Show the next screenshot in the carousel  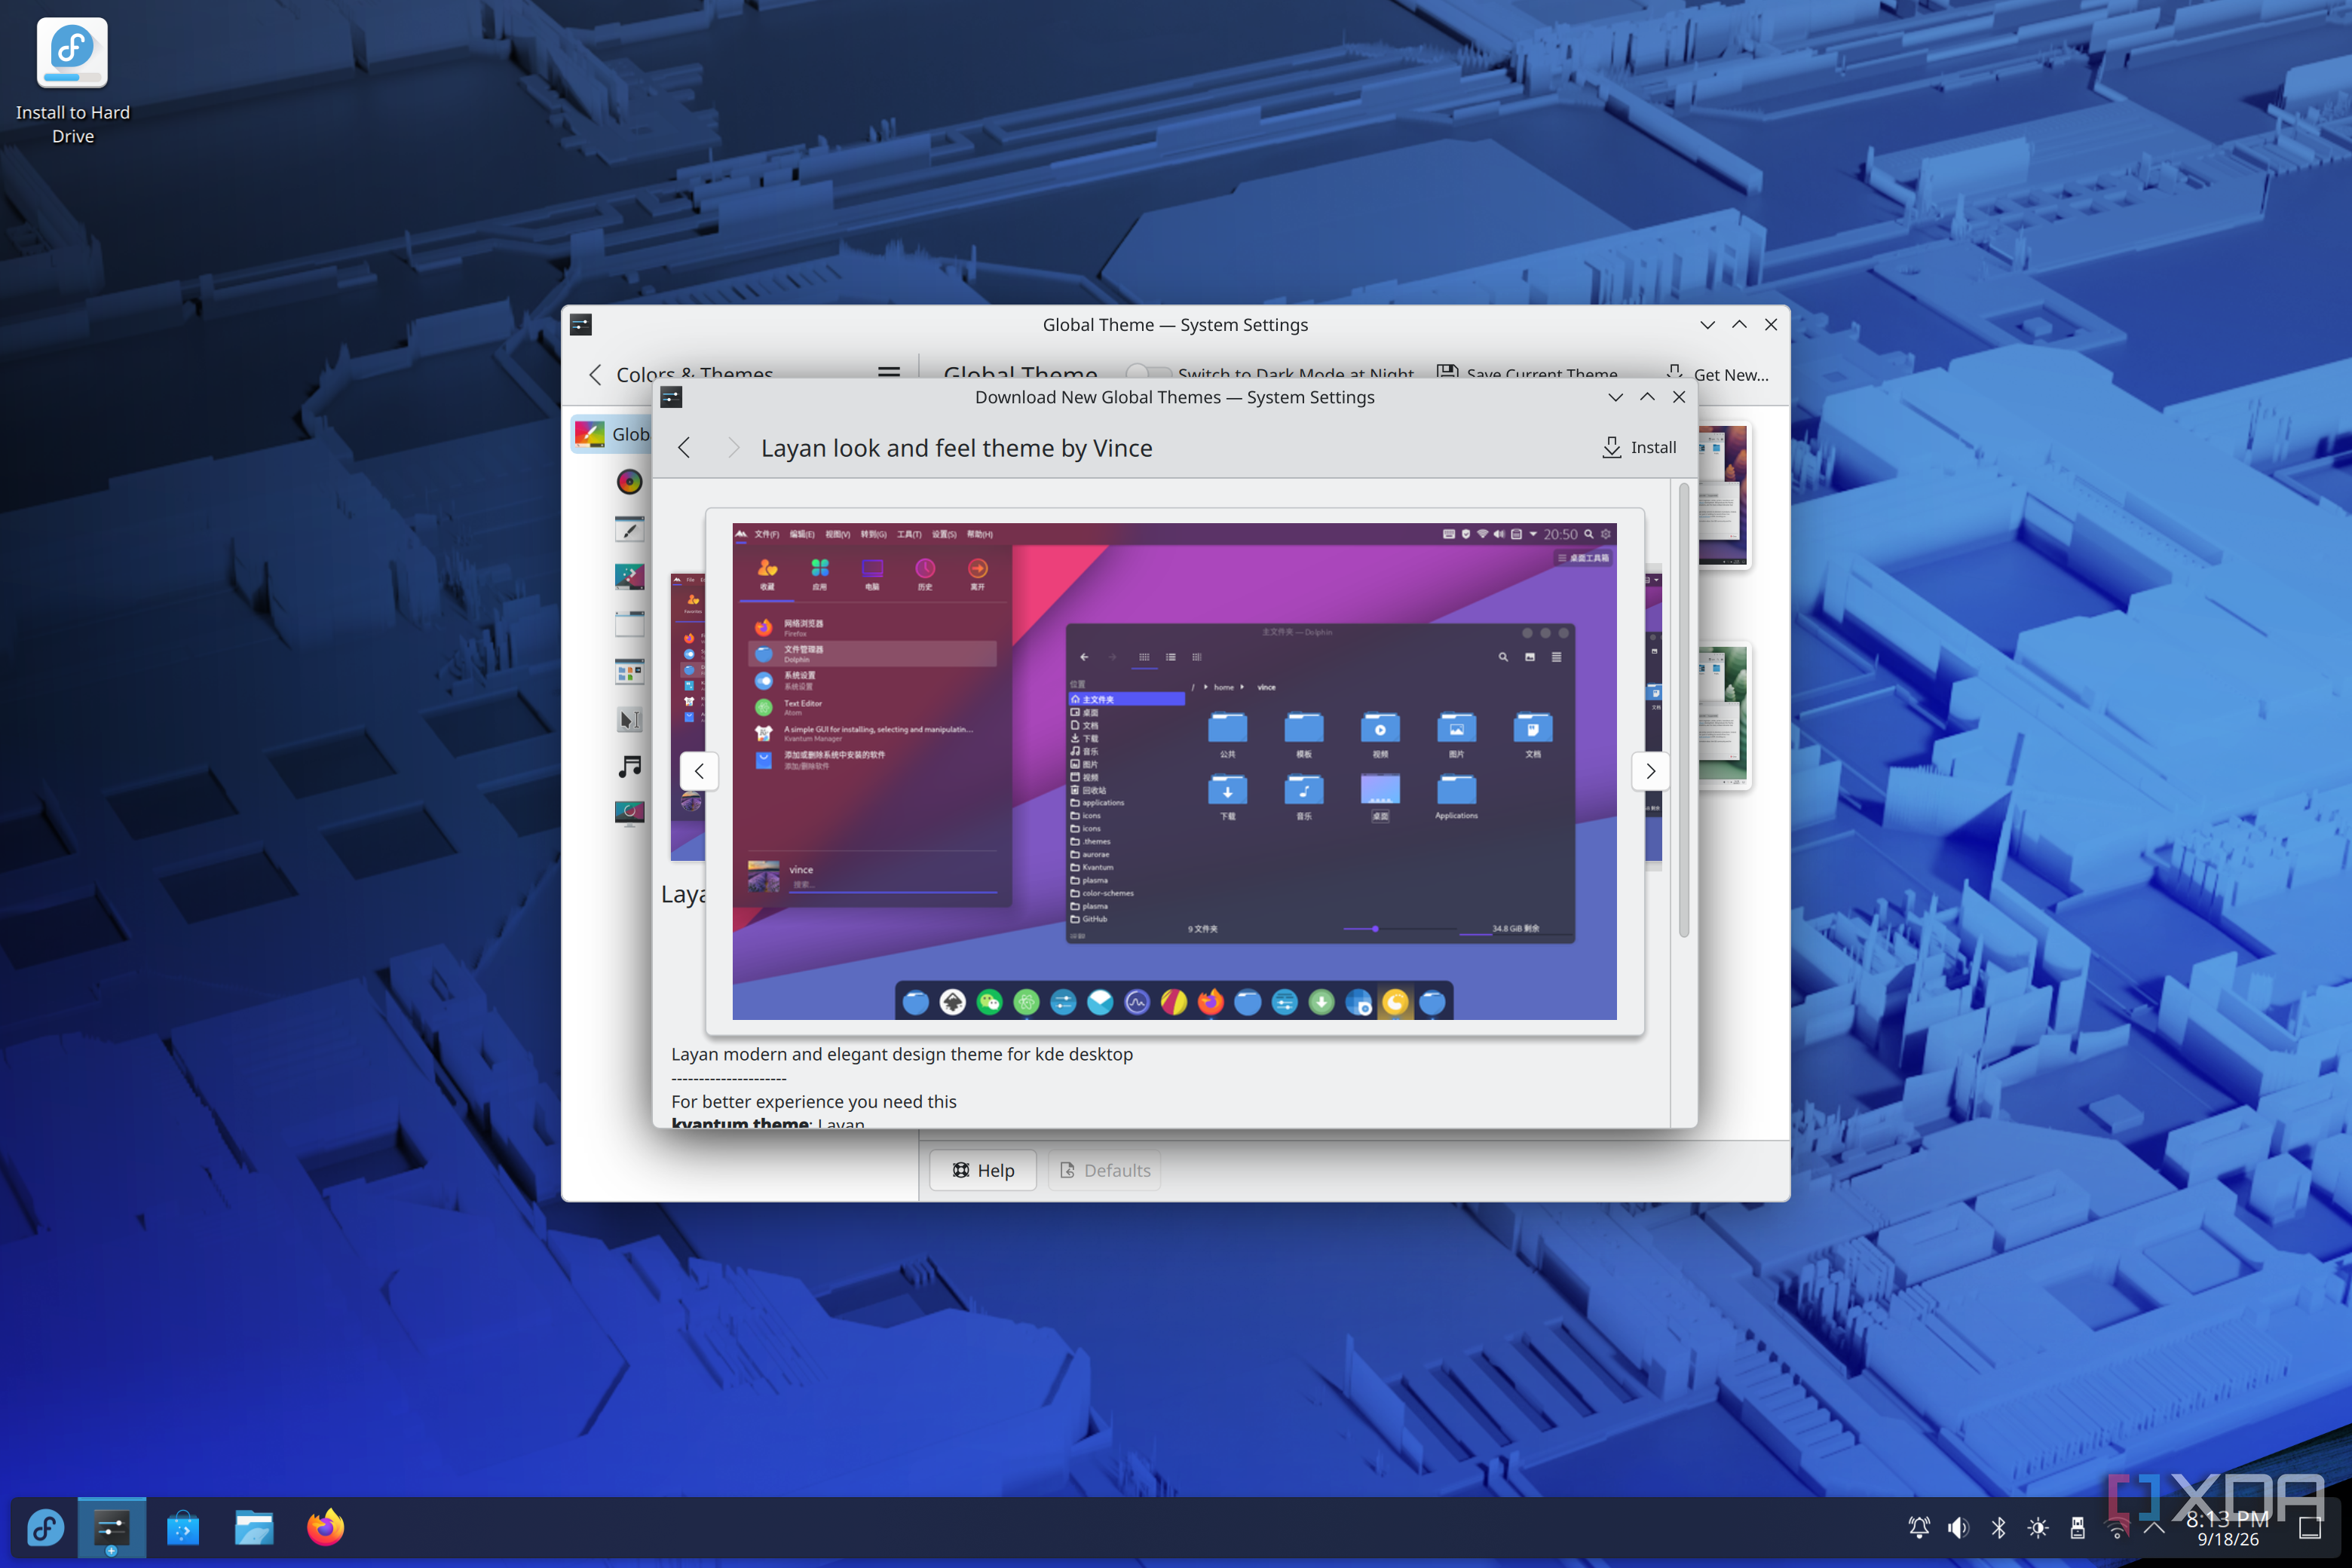1650,771
